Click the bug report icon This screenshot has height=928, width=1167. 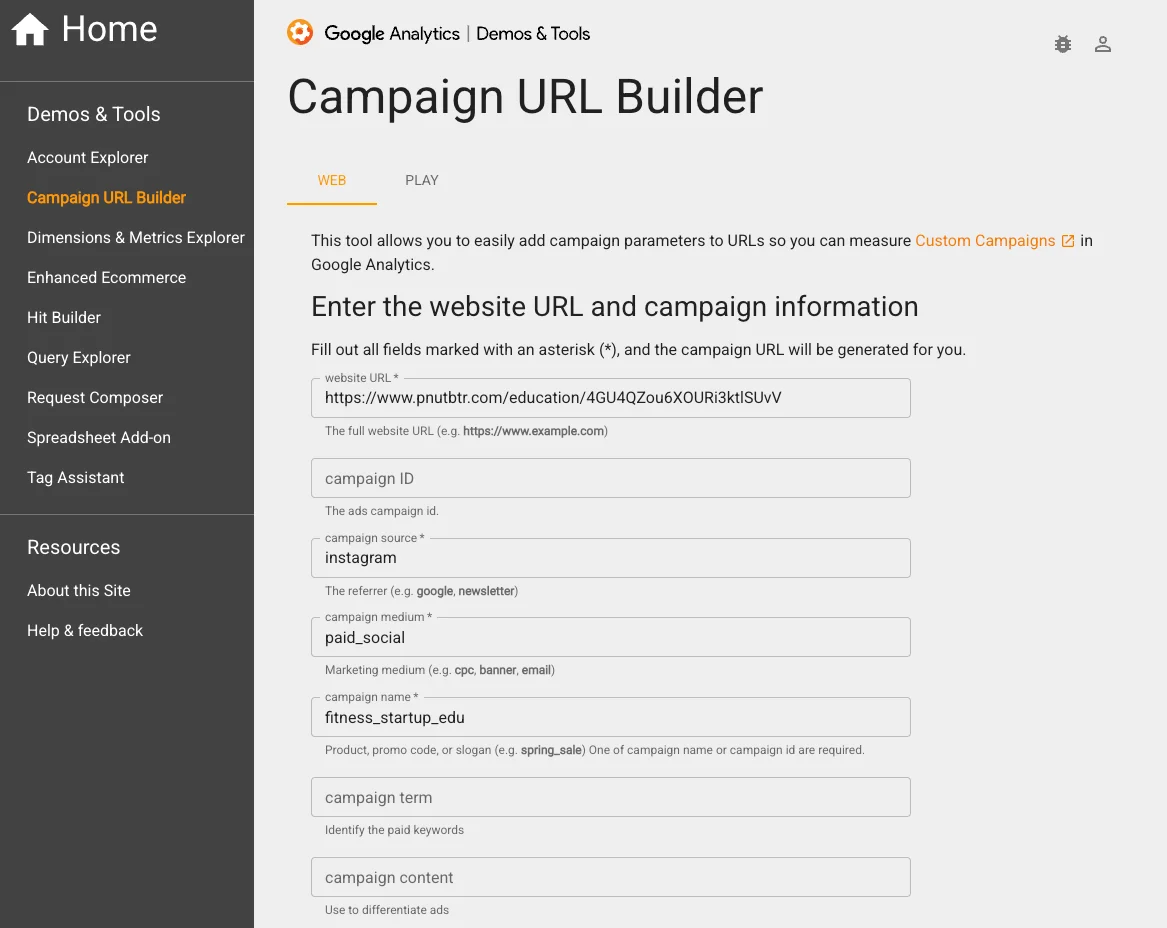(x=1063, y=44)
